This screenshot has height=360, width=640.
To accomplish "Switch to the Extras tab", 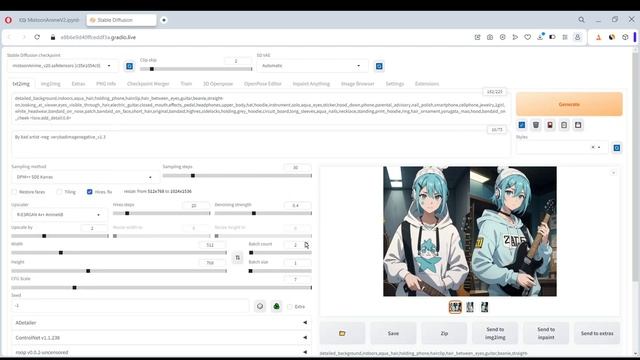I will pos(78,84).
